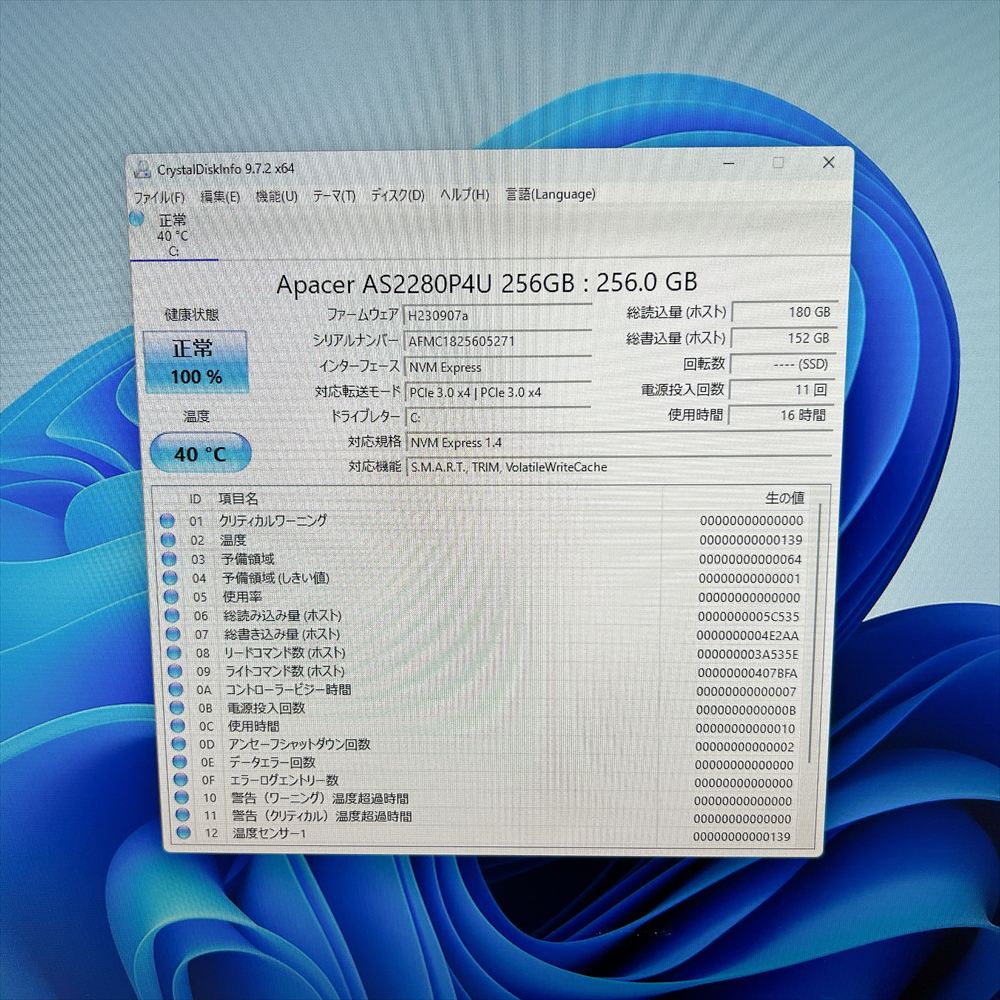Click the 正常 100 % health status button

click(197, 362)
